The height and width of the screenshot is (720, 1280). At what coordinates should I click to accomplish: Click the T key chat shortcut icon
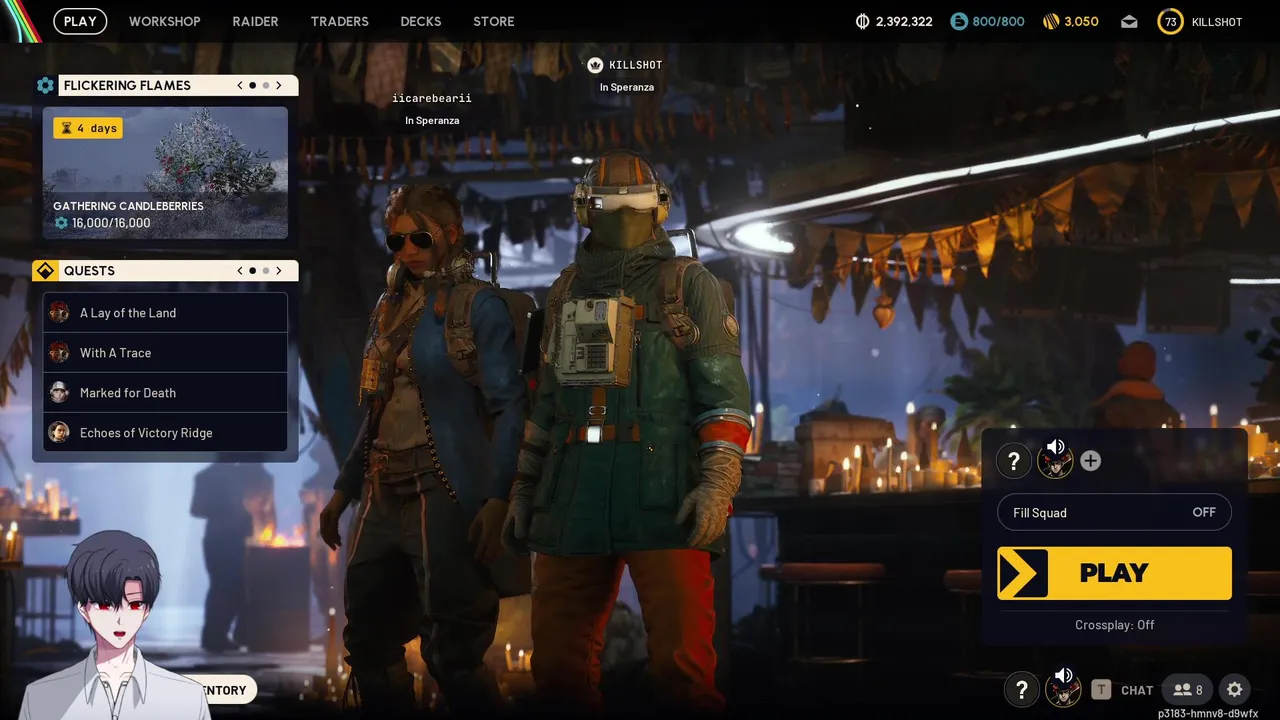pyautogui.click(x=1101, y=689)
